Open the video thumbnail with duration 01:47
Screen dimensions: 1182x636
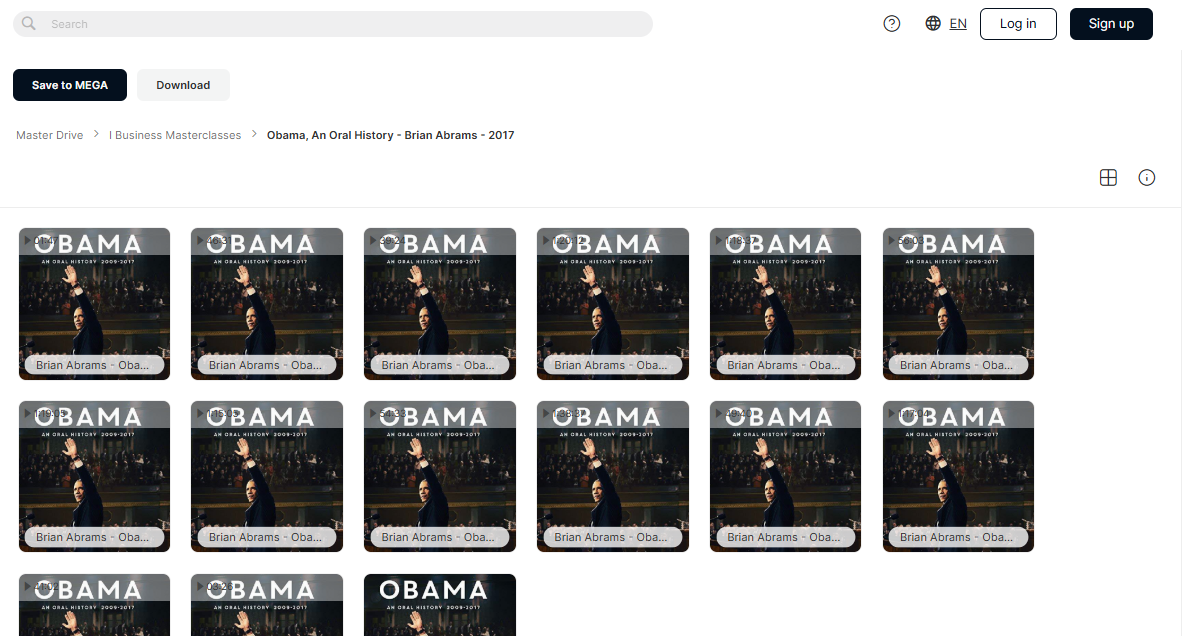pos(94,304)
